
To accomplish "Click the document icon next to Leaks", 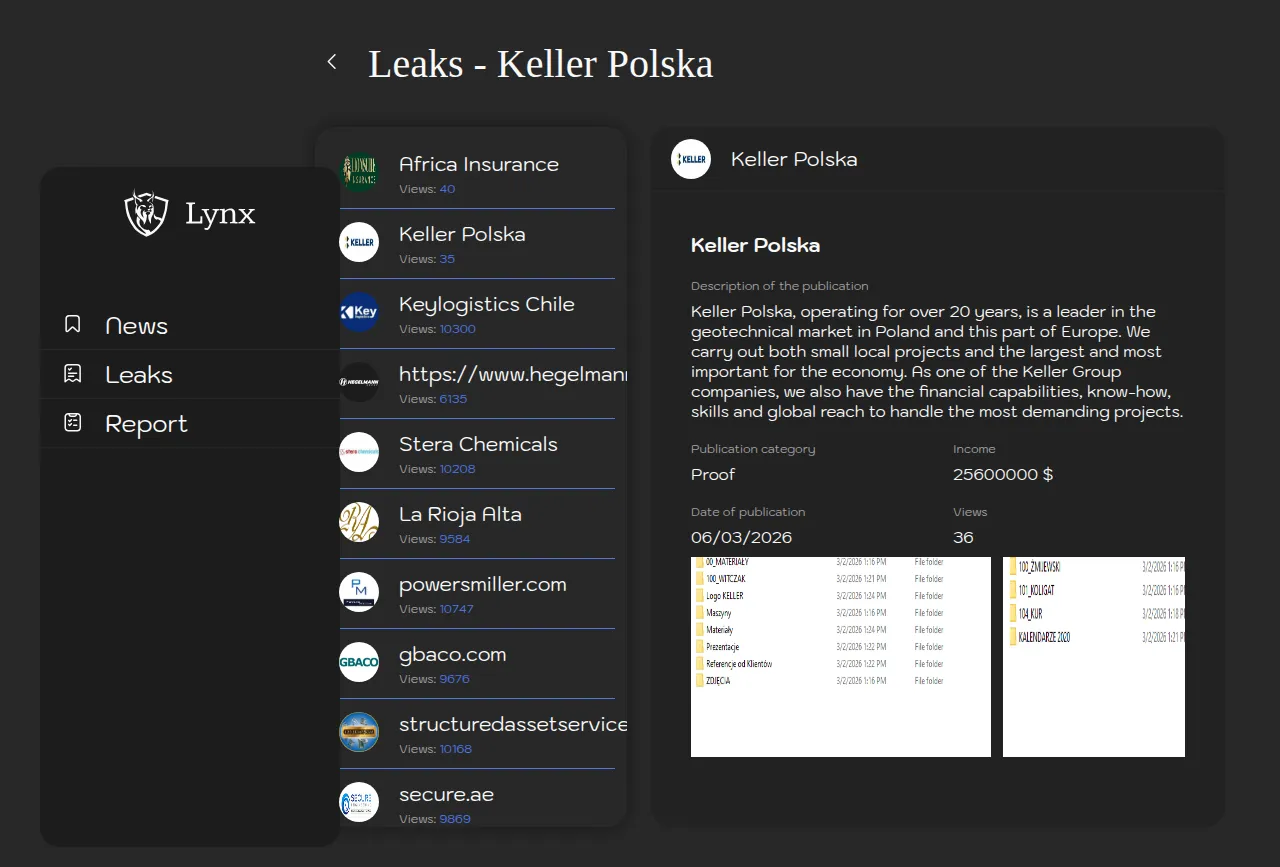I will click(x=73, y=373).
